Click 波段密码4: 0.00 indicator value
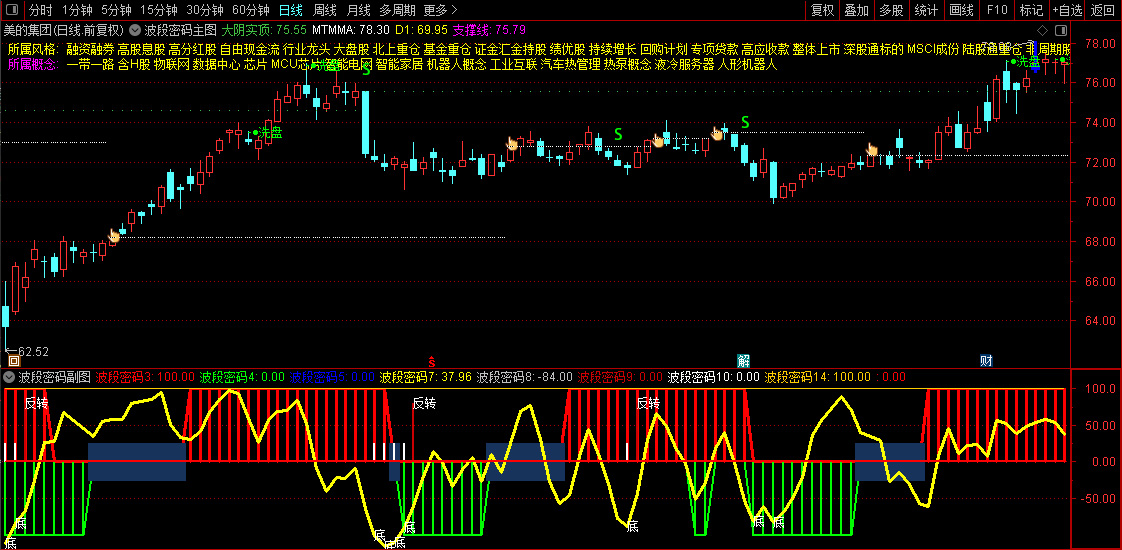 (243, 376)
